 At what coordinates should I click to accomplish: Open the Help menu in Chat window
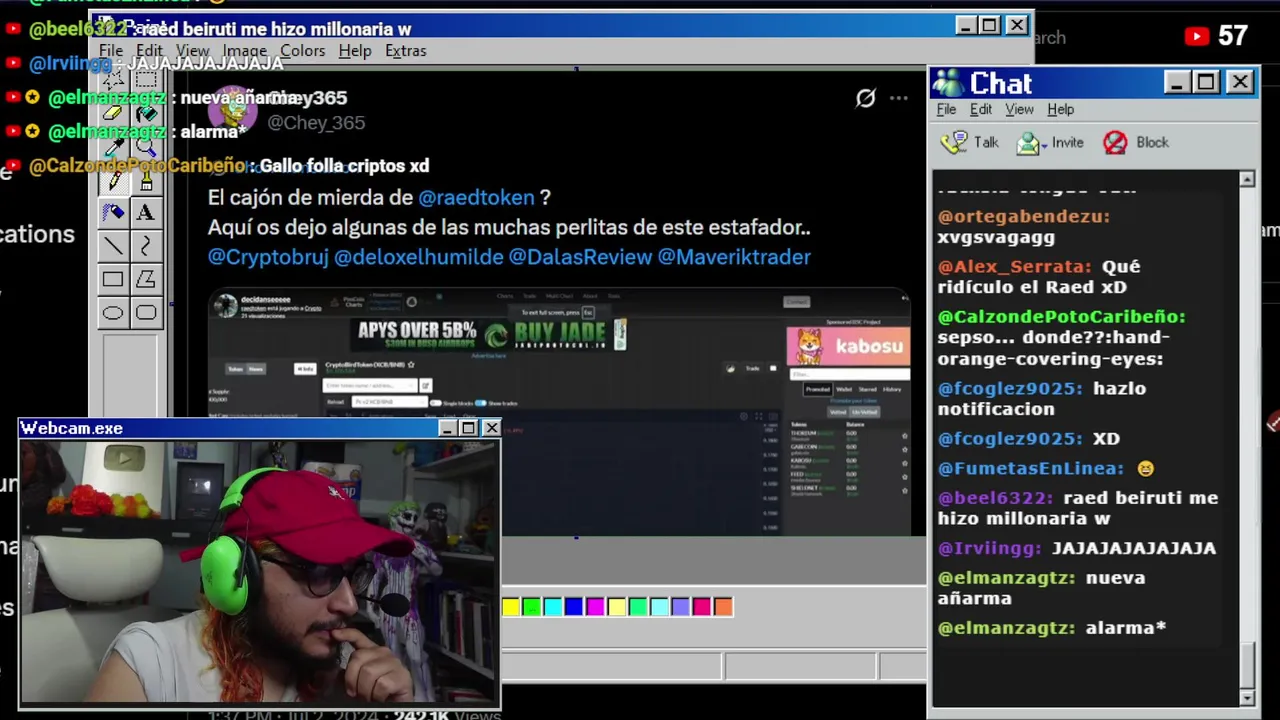[x=1060, y=109]
